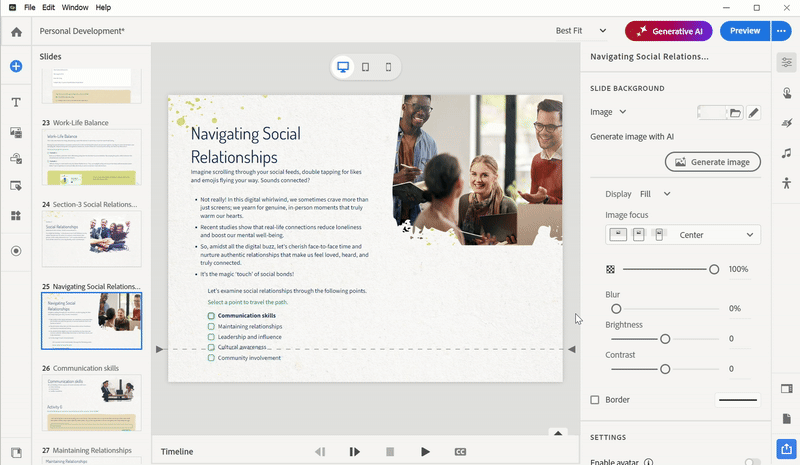The image size is (800, 465).
Task: Open the Audio panel music note icon
Action: tap(787, 153)
